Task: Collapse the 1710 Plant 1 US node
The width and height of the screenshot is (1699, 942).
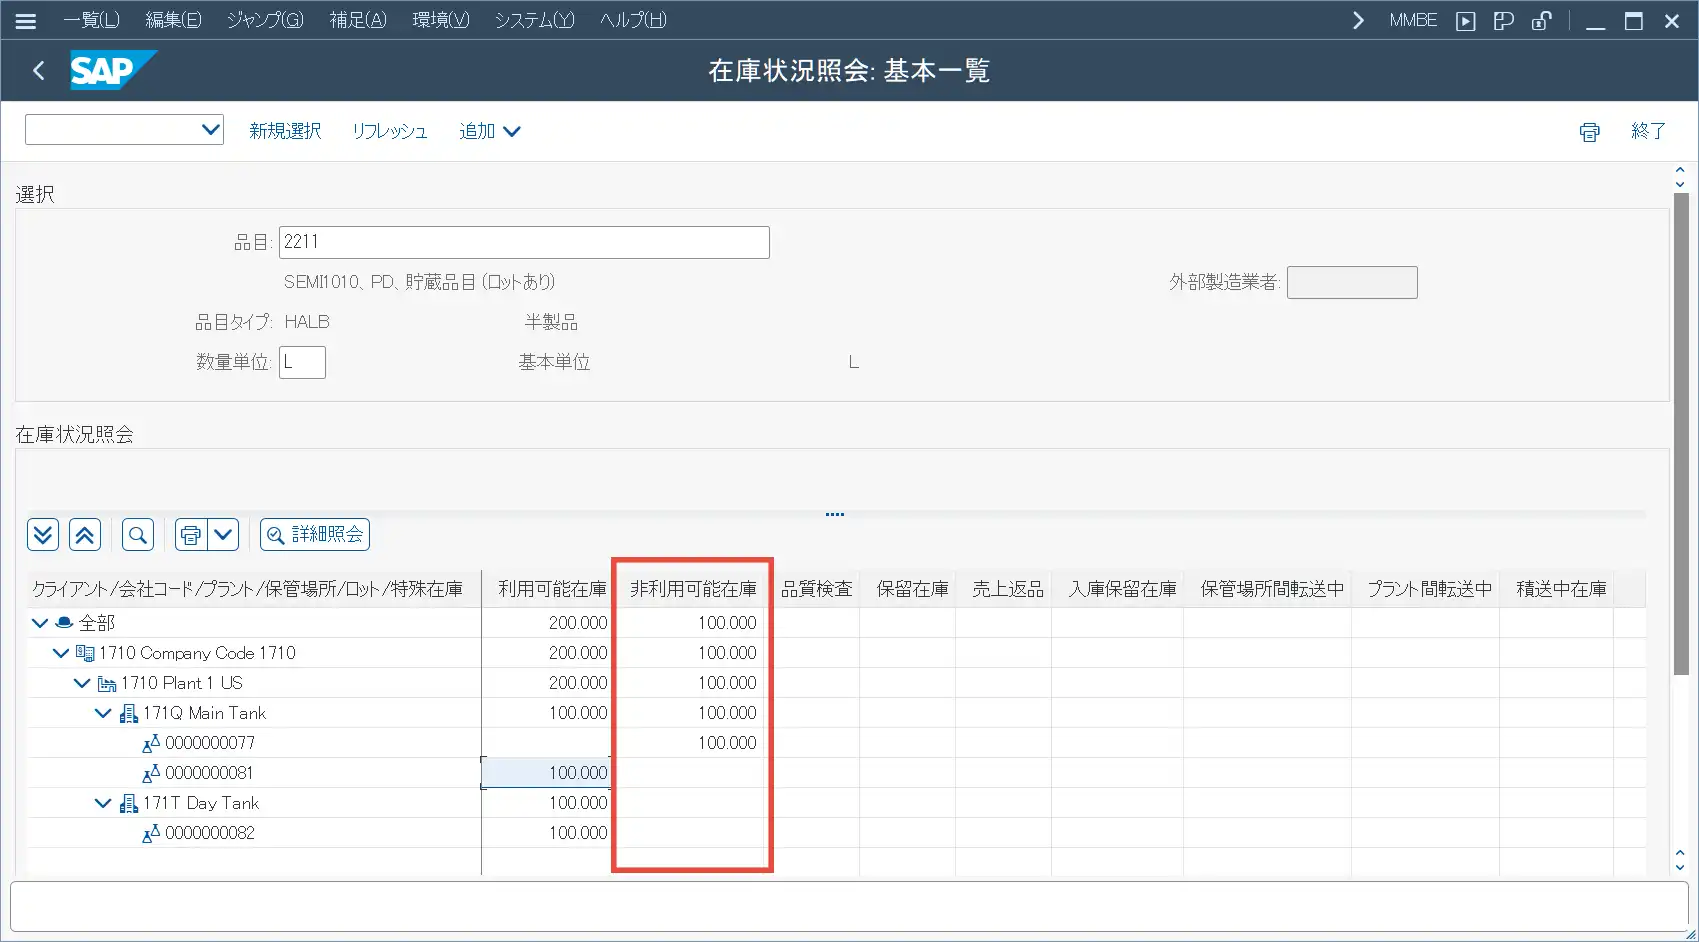Action: pos(81,682)
